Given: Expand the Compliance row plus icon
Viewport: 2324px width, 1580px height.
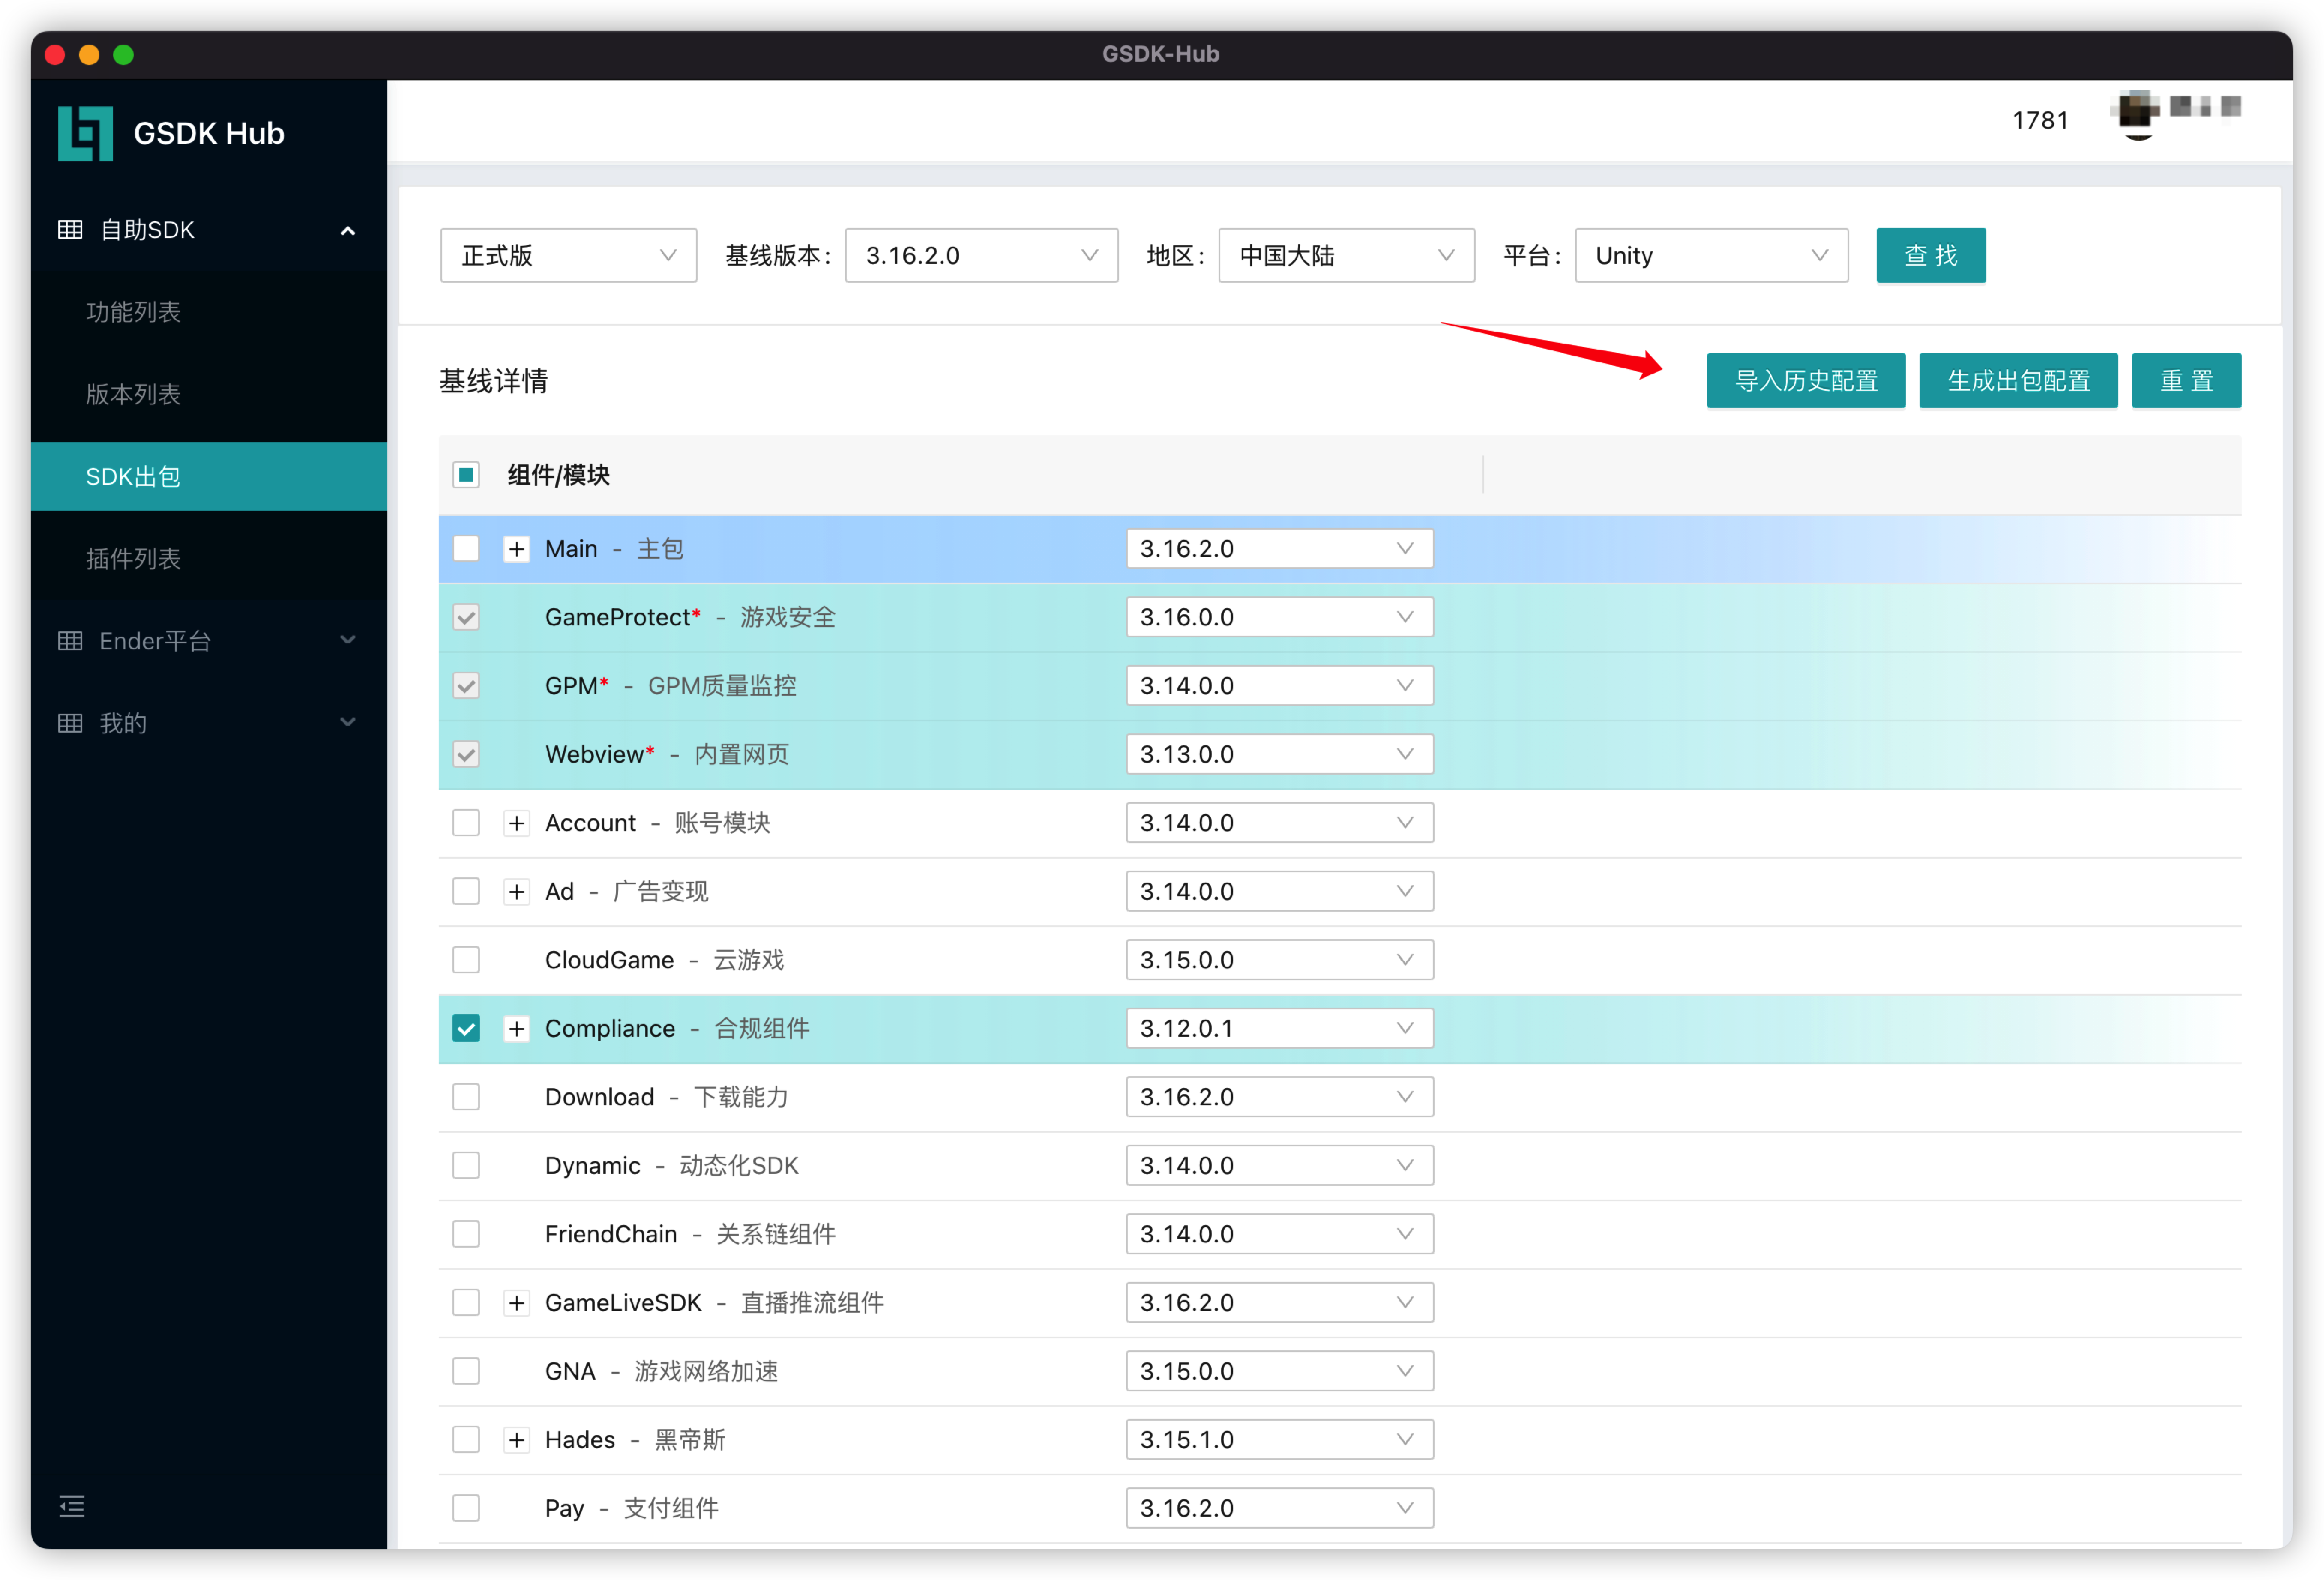Looking at the screenshot, I should pos(516,1028).
